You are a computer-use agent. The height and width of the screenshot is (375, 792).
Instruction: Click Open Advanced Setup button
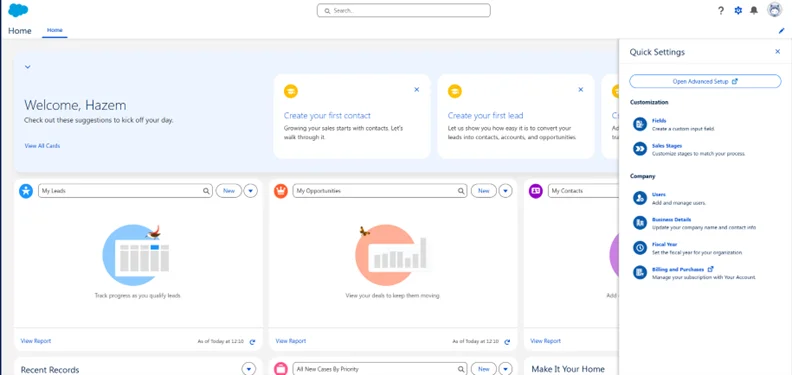click(x=705, y=81)
